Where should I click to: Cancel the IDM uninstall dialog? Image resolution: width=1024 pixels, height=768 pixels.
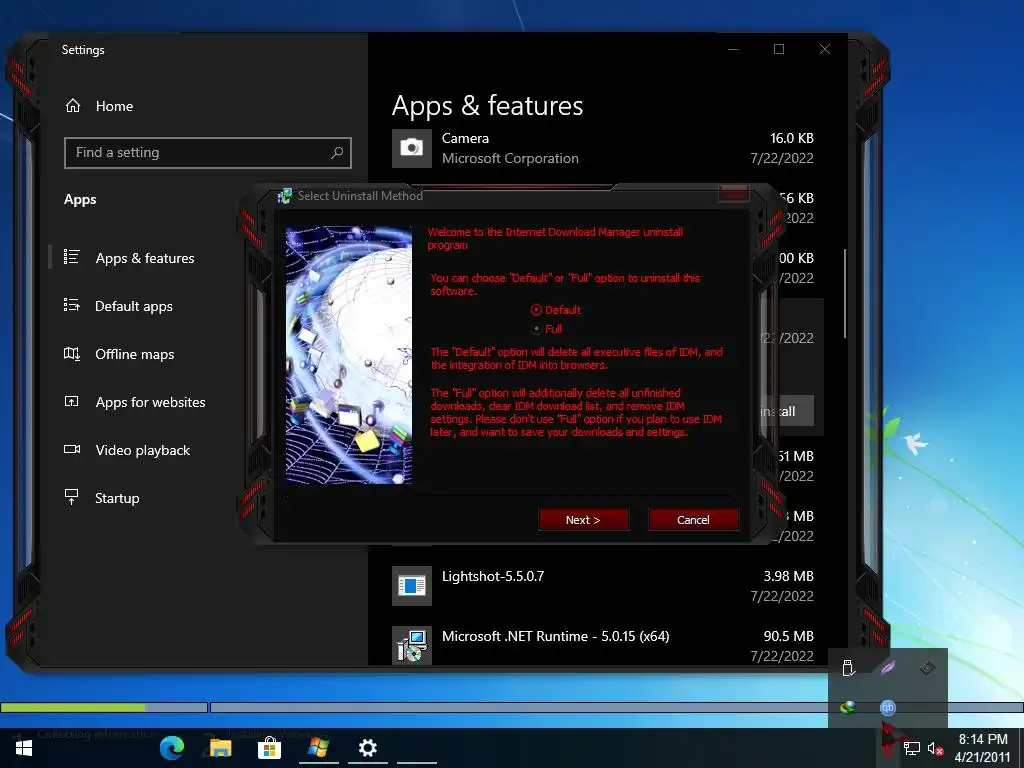[x=693, y=520]
